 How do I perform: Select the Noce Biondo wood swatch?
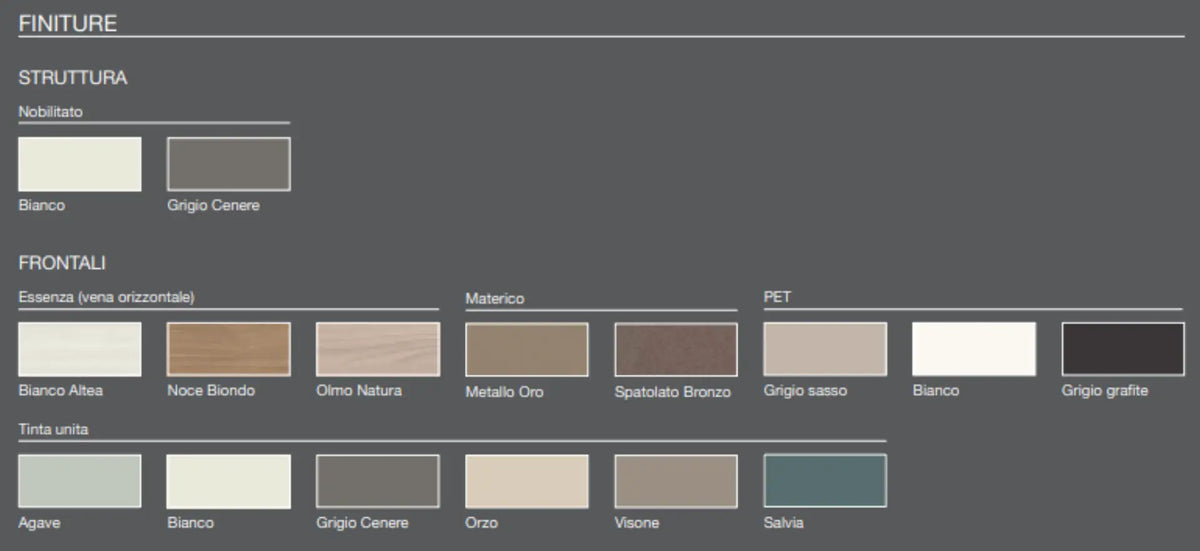229,349
